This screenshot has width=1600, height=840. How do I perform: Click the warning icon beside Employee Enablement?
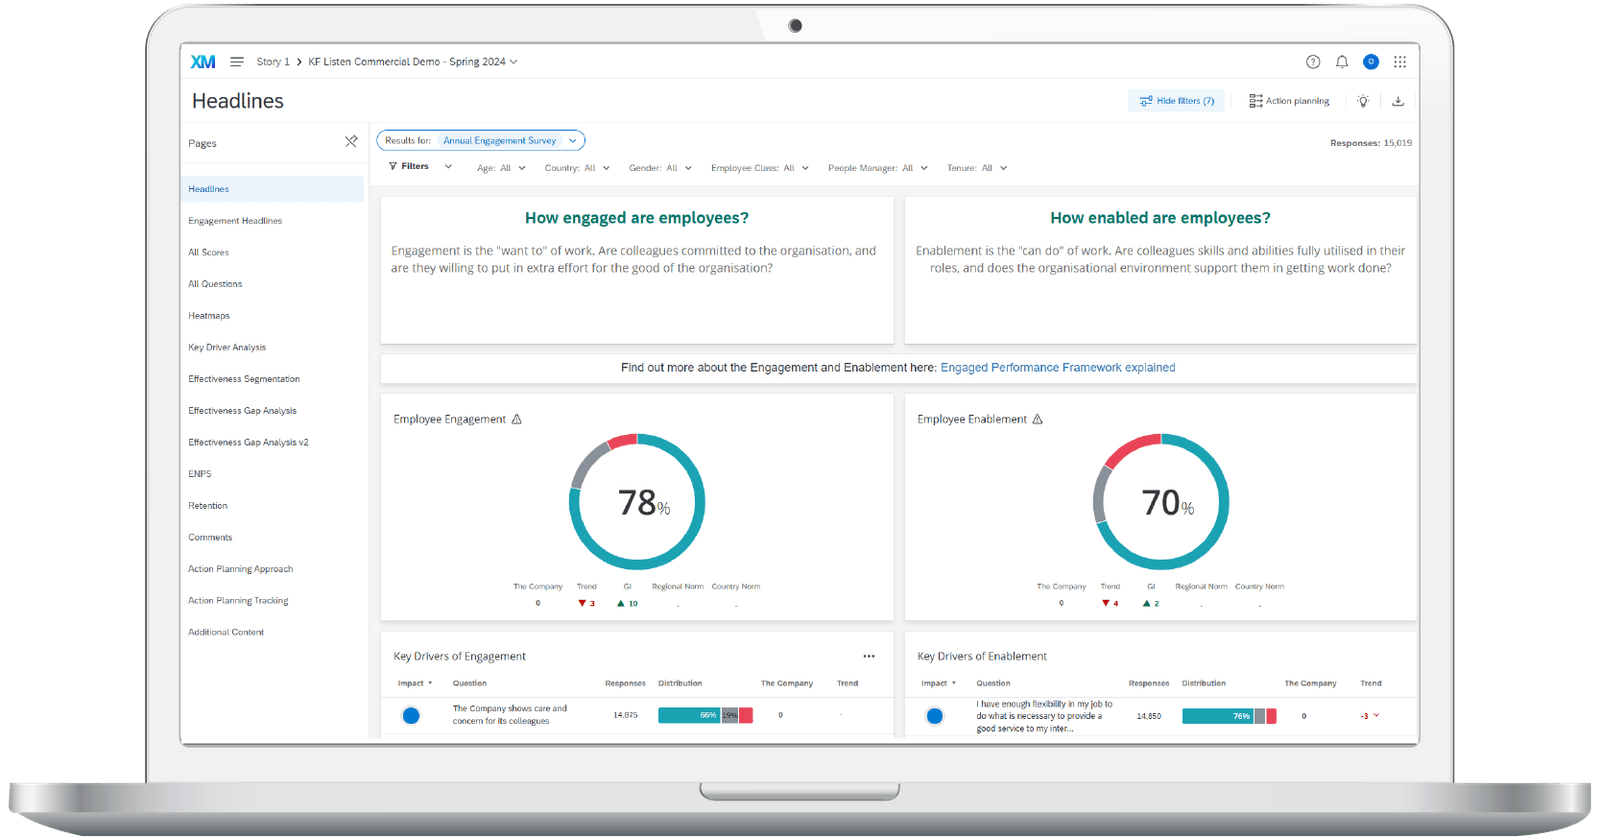(1038, 419)
